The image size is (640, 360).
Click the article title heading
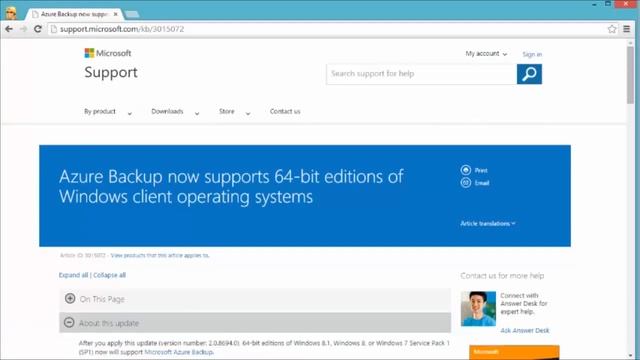pyautogui.click(x=231, y=187)
